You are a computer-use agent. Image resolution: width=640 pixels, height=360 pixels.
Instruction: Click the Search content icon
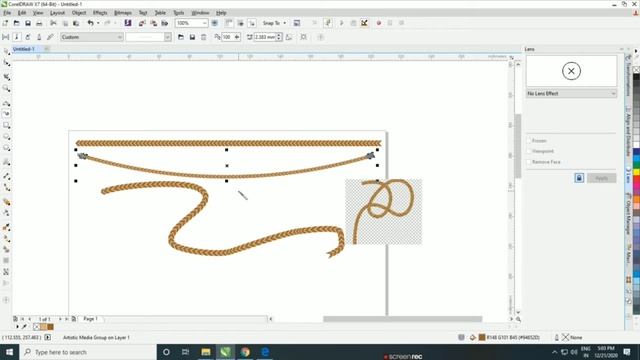coord(128,23)
